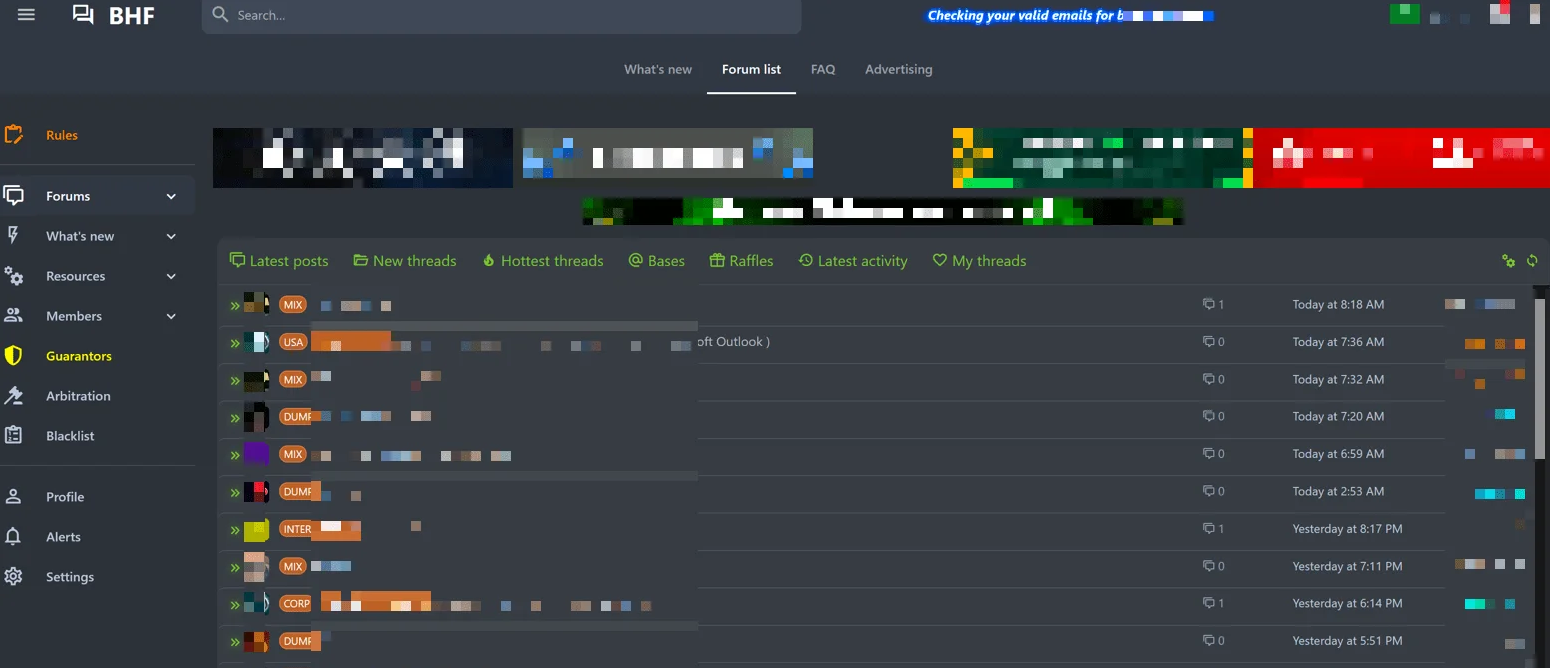1550x668 pixels.
Task: Expand the Members chevron
Action: tap(171, 316)
